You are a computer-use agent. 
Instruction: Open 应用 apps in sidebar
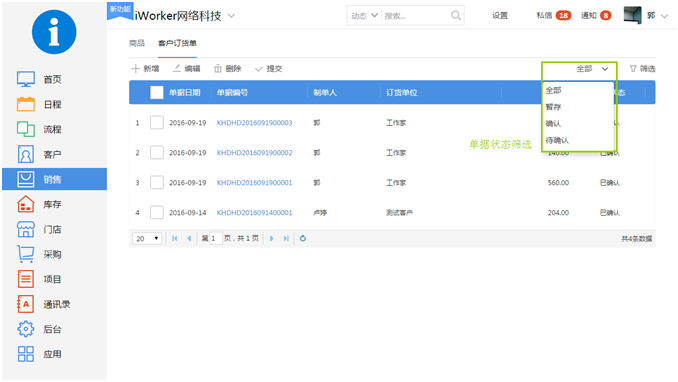coord(39,354)
